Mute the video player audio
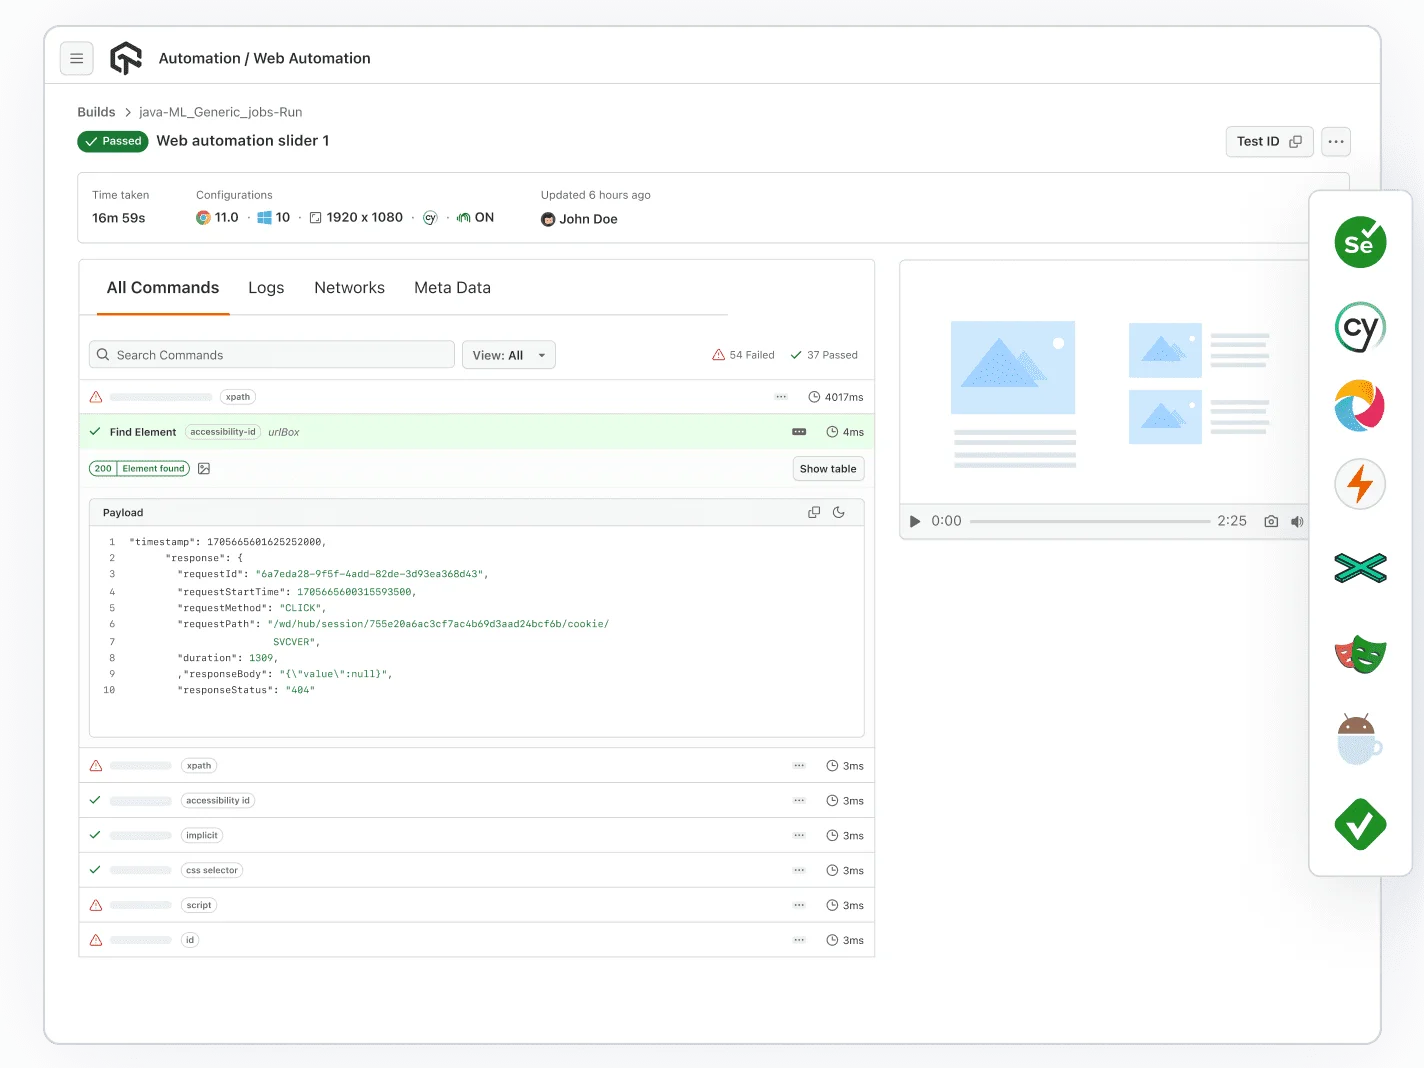Screen dimensions: 1424x1068 (x=1297, y=521)
